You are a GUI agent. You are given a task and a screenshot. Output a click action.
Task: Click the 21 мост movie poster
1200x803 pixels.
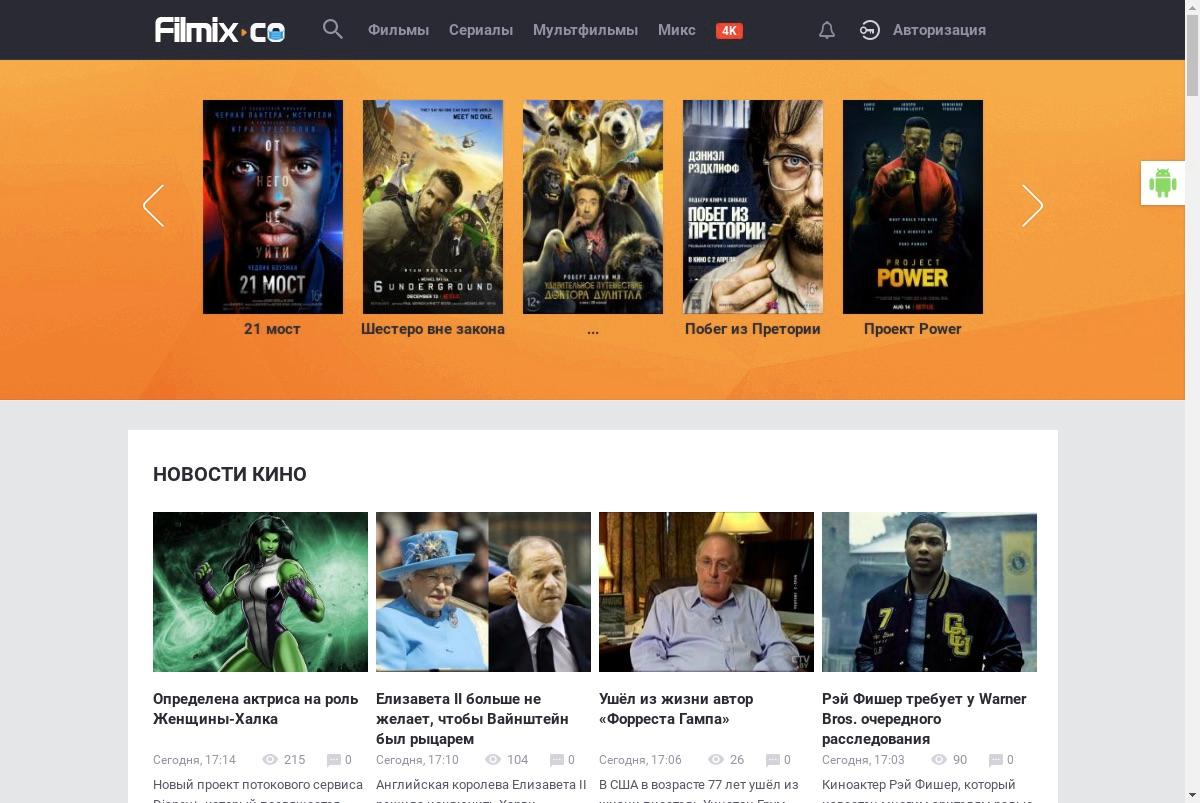[x=273, y=207]
